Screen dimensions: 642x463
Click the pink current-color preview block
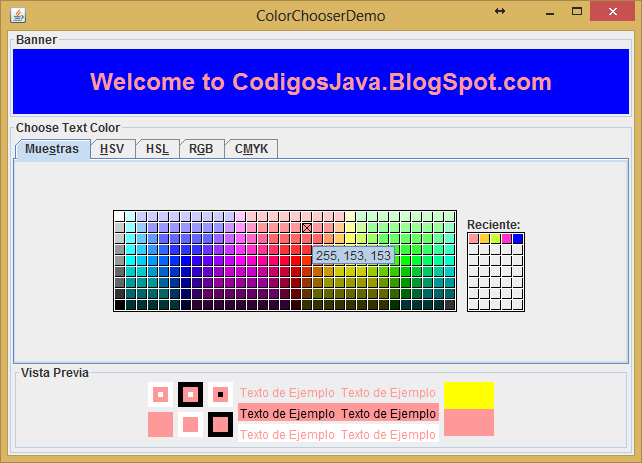coord(469,422)
